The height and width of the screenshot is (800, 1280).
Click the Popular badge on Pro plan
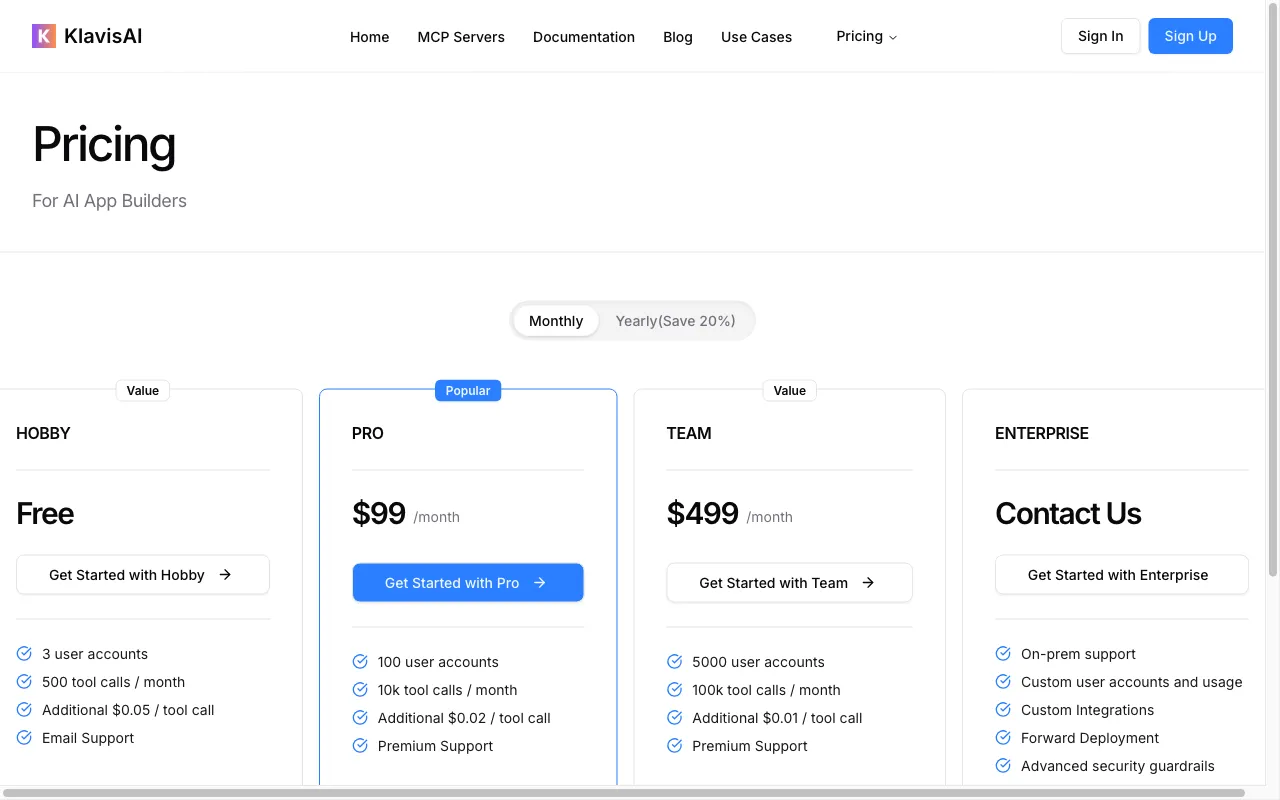click(x=468, y=391)
